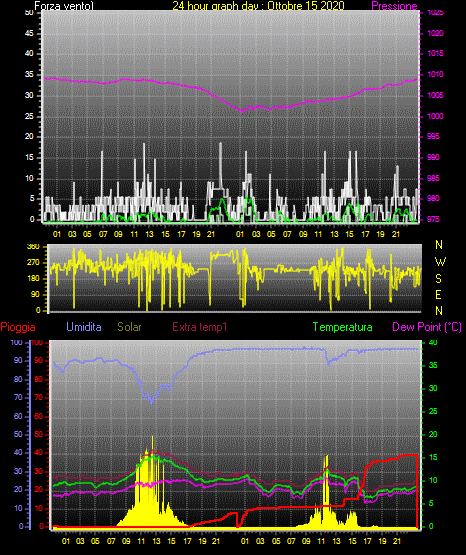Click the S compass direction label

pyautogui.click(x=438, y=279)
